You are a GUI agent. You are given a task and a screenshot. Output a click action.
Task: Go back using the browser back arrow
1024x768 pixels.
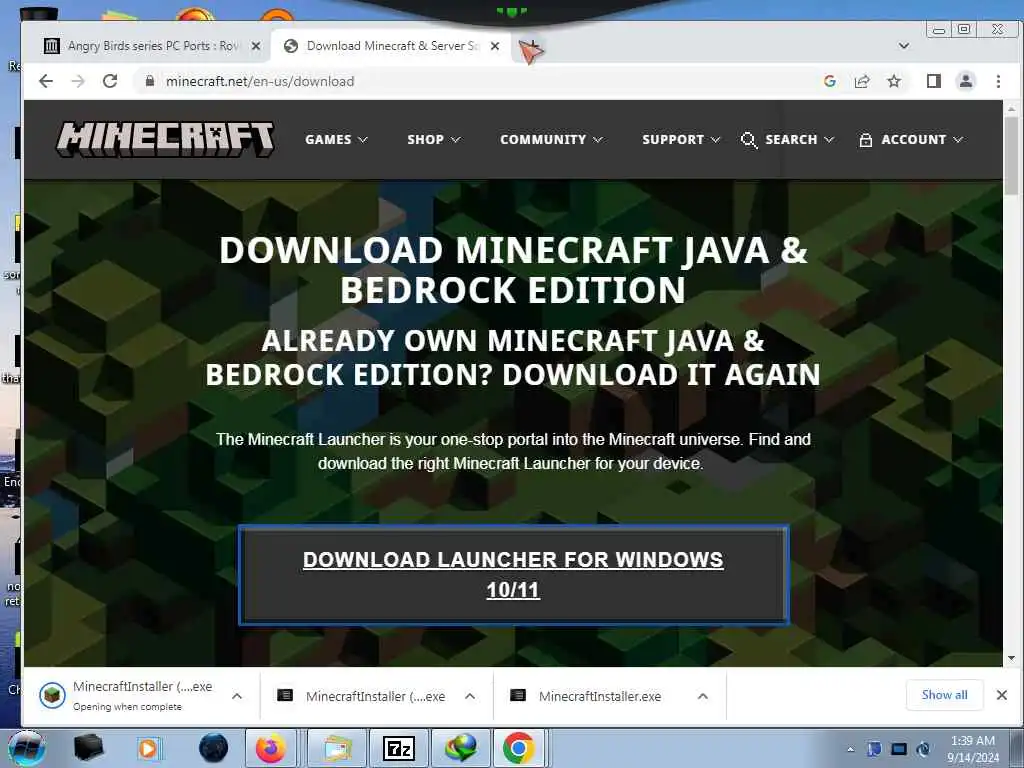pyautogui.click(x=46, y=81)
